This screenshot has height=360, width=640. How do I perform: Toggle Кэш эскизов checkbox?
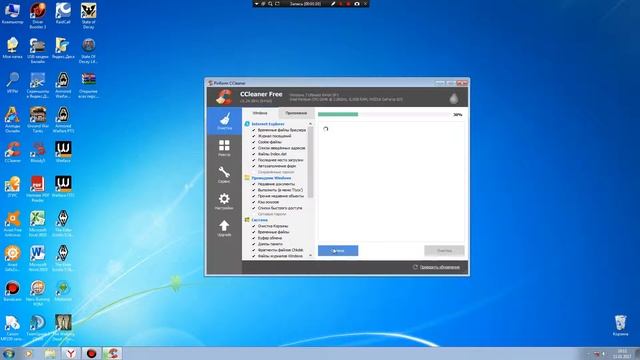click(253, 202)
